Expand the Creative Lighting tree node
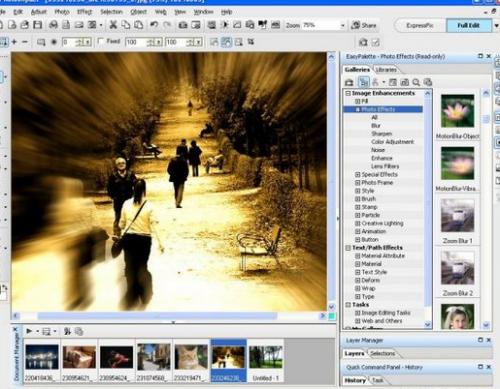The width and height of the screenshot is (500, 389). 358,223
